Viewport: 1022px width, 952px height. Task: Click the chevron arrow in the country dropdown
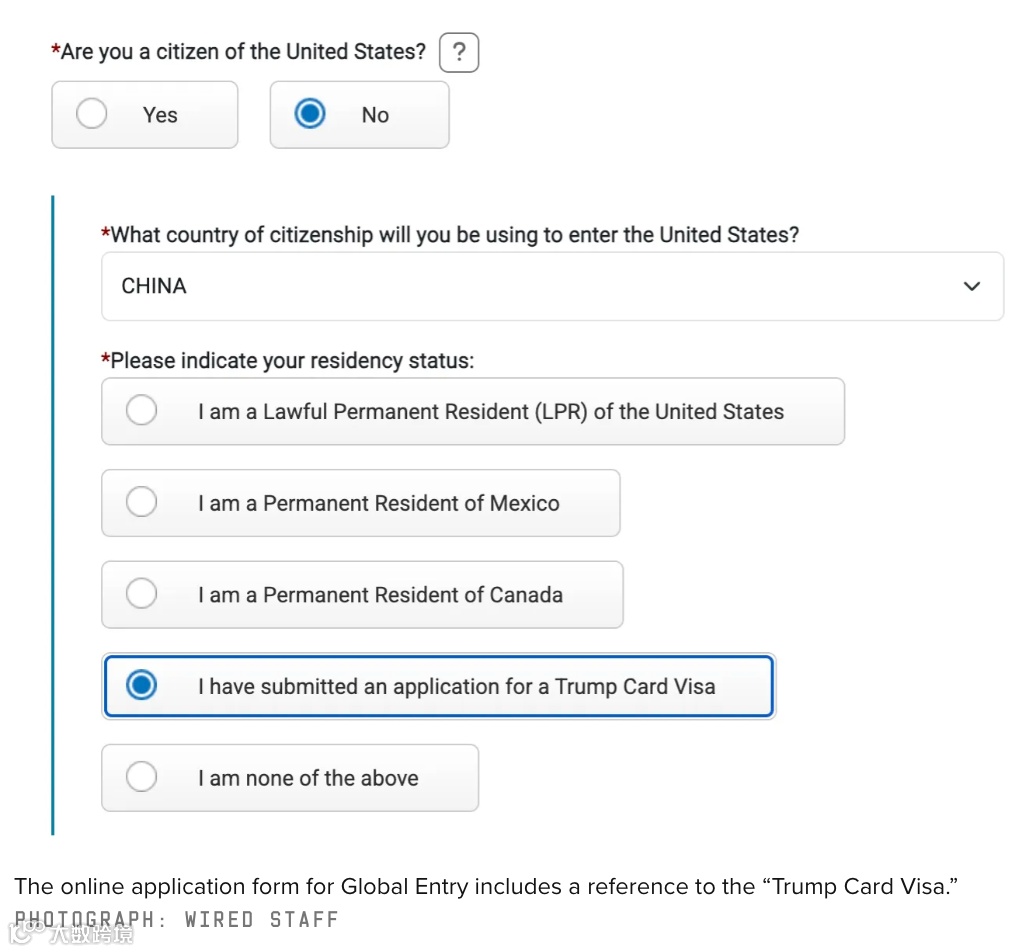(x=971, y=287)
